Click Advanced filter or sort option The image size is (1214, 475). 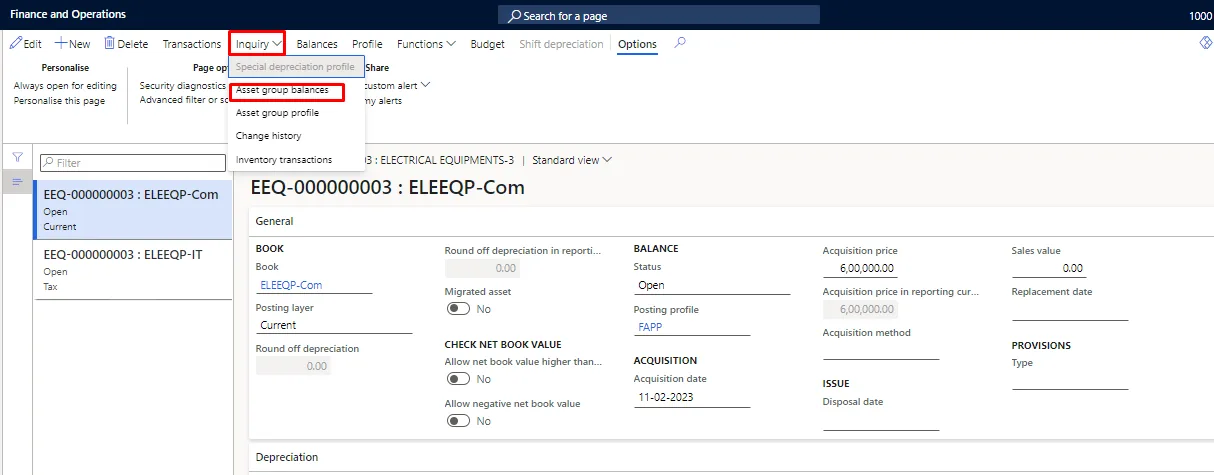pos(183,100)
